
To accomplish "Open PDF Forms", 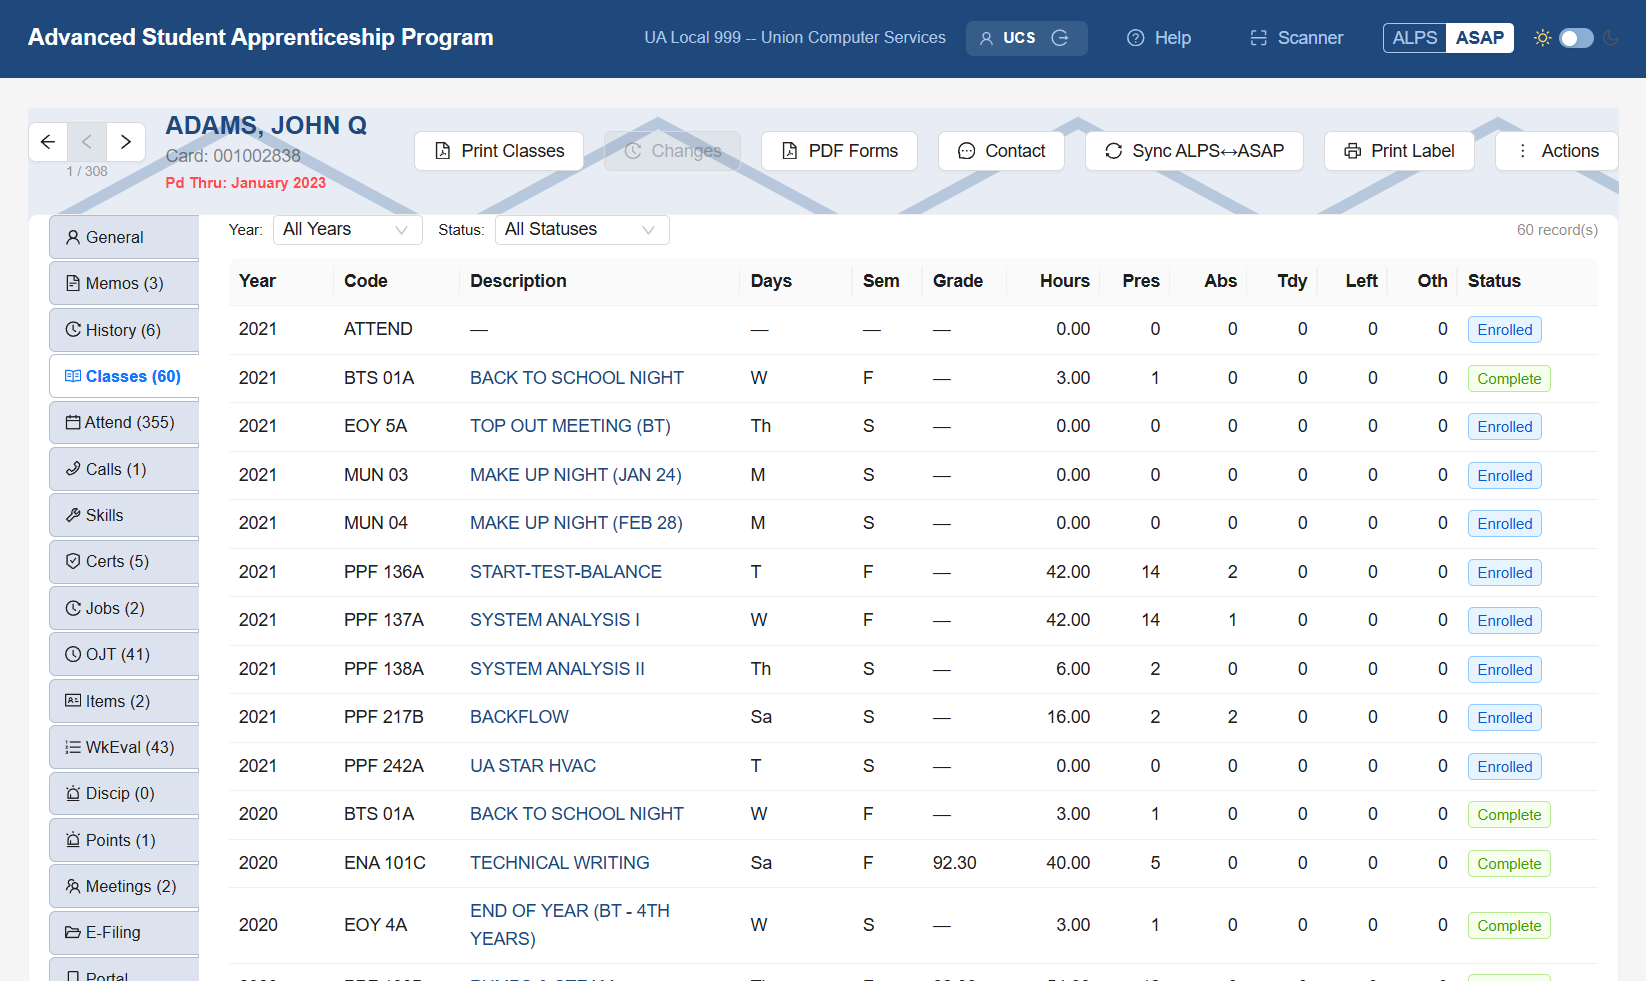I will pyautogui.click(x=839, y=151).
